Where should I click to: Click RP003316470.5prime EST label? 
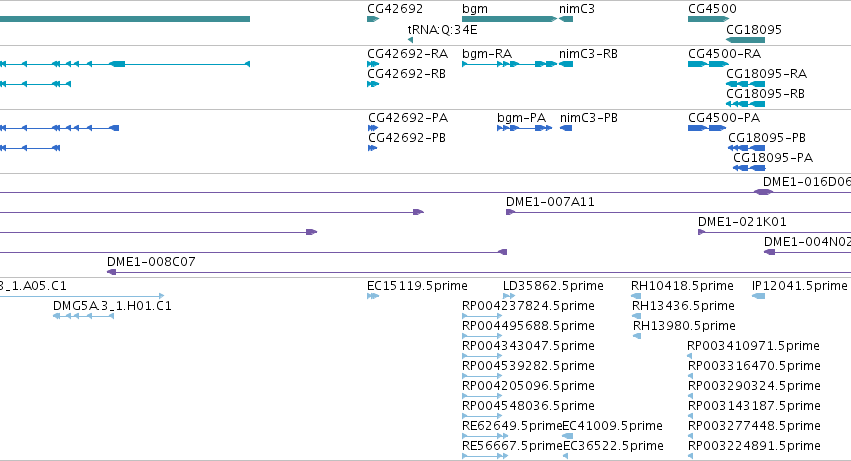(x=754, y=366)
